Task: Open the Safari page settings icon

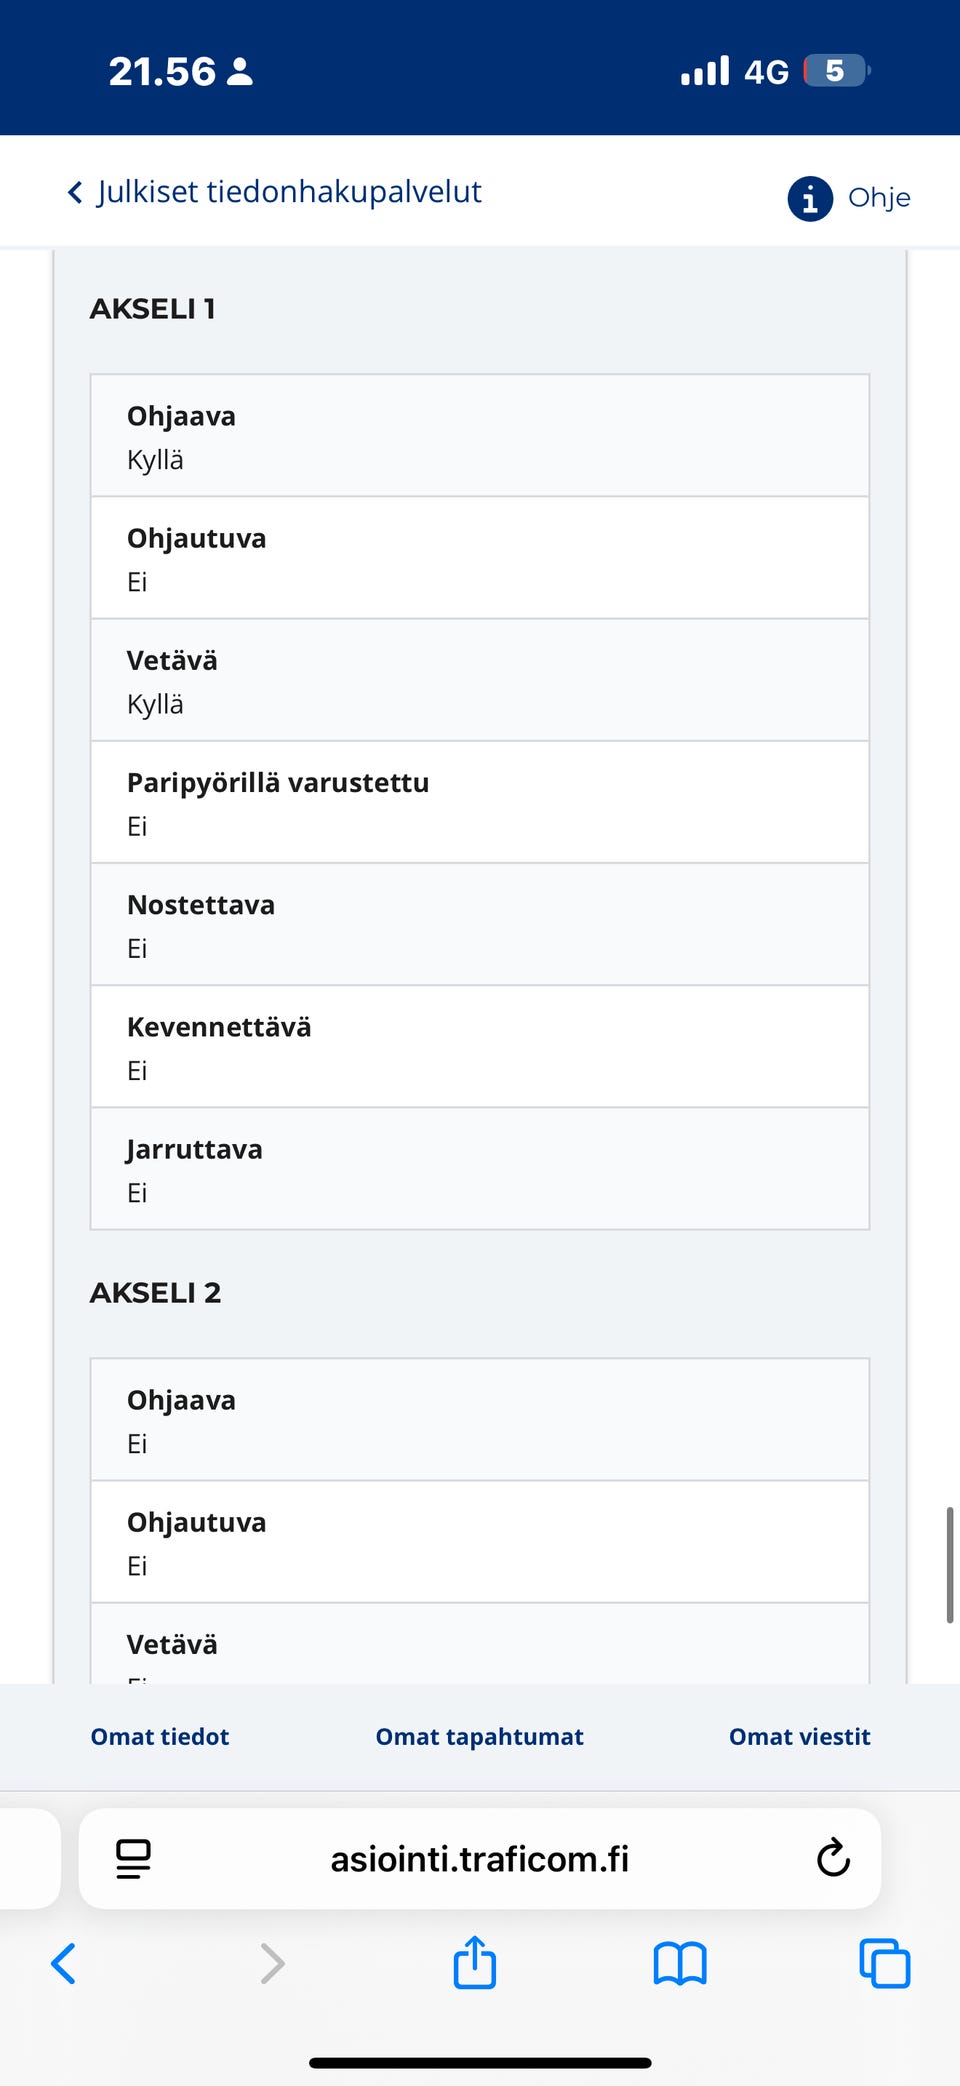Action: [x=133, y=1858]
